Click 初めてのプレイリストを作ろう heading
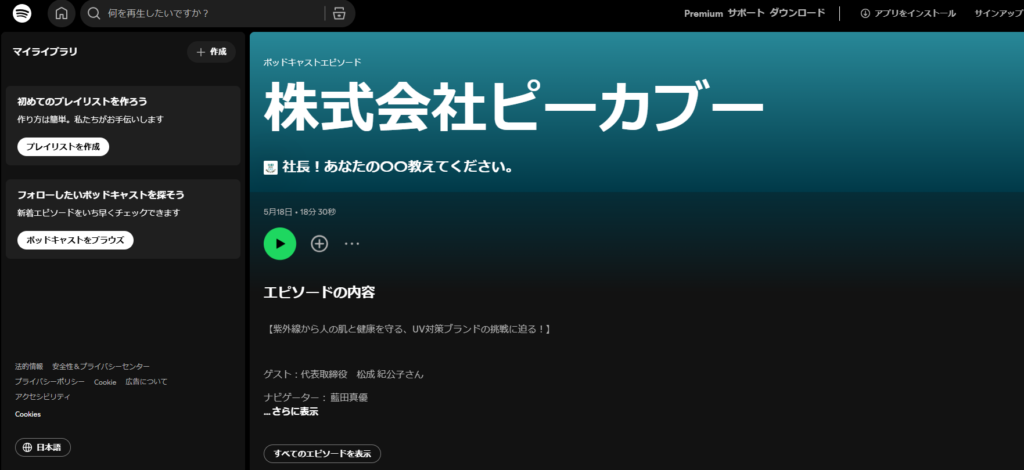1024x470 pixels. pos(82,102)
